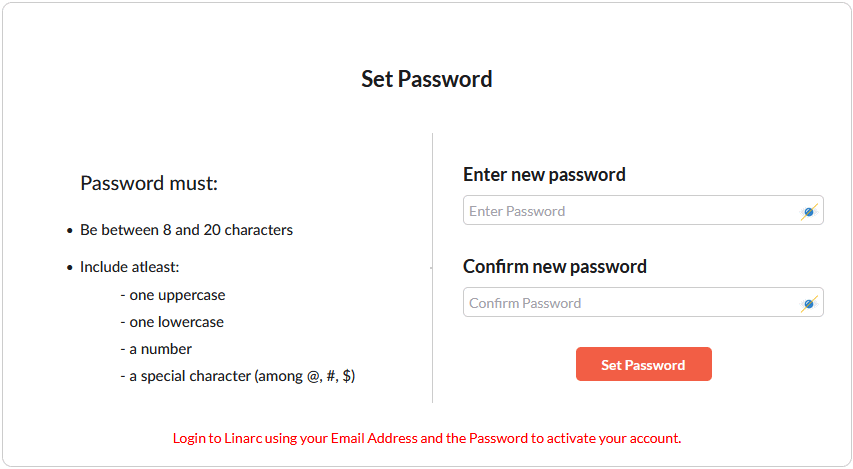Click the Confirm new password label

[555, 267]
